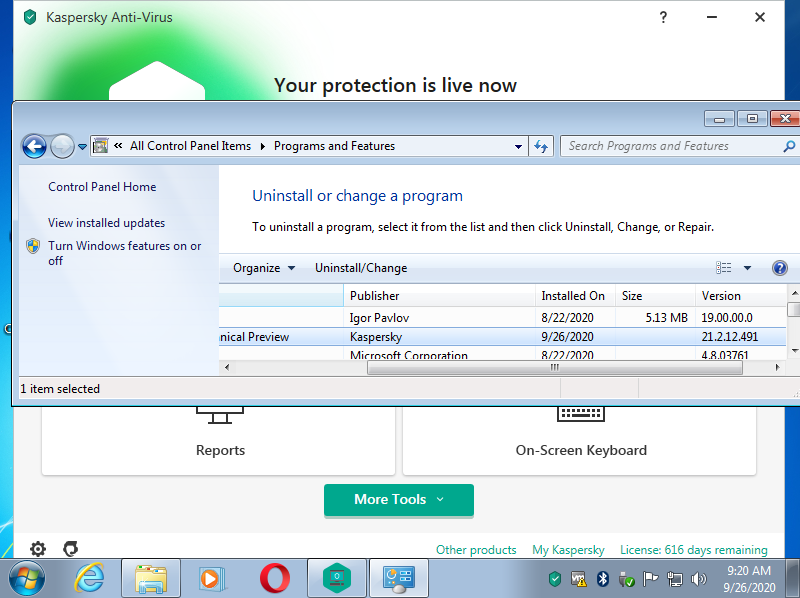Select the Kaspersky publisher row
This screenshot has height=598, width=800.
pos(503,337)
